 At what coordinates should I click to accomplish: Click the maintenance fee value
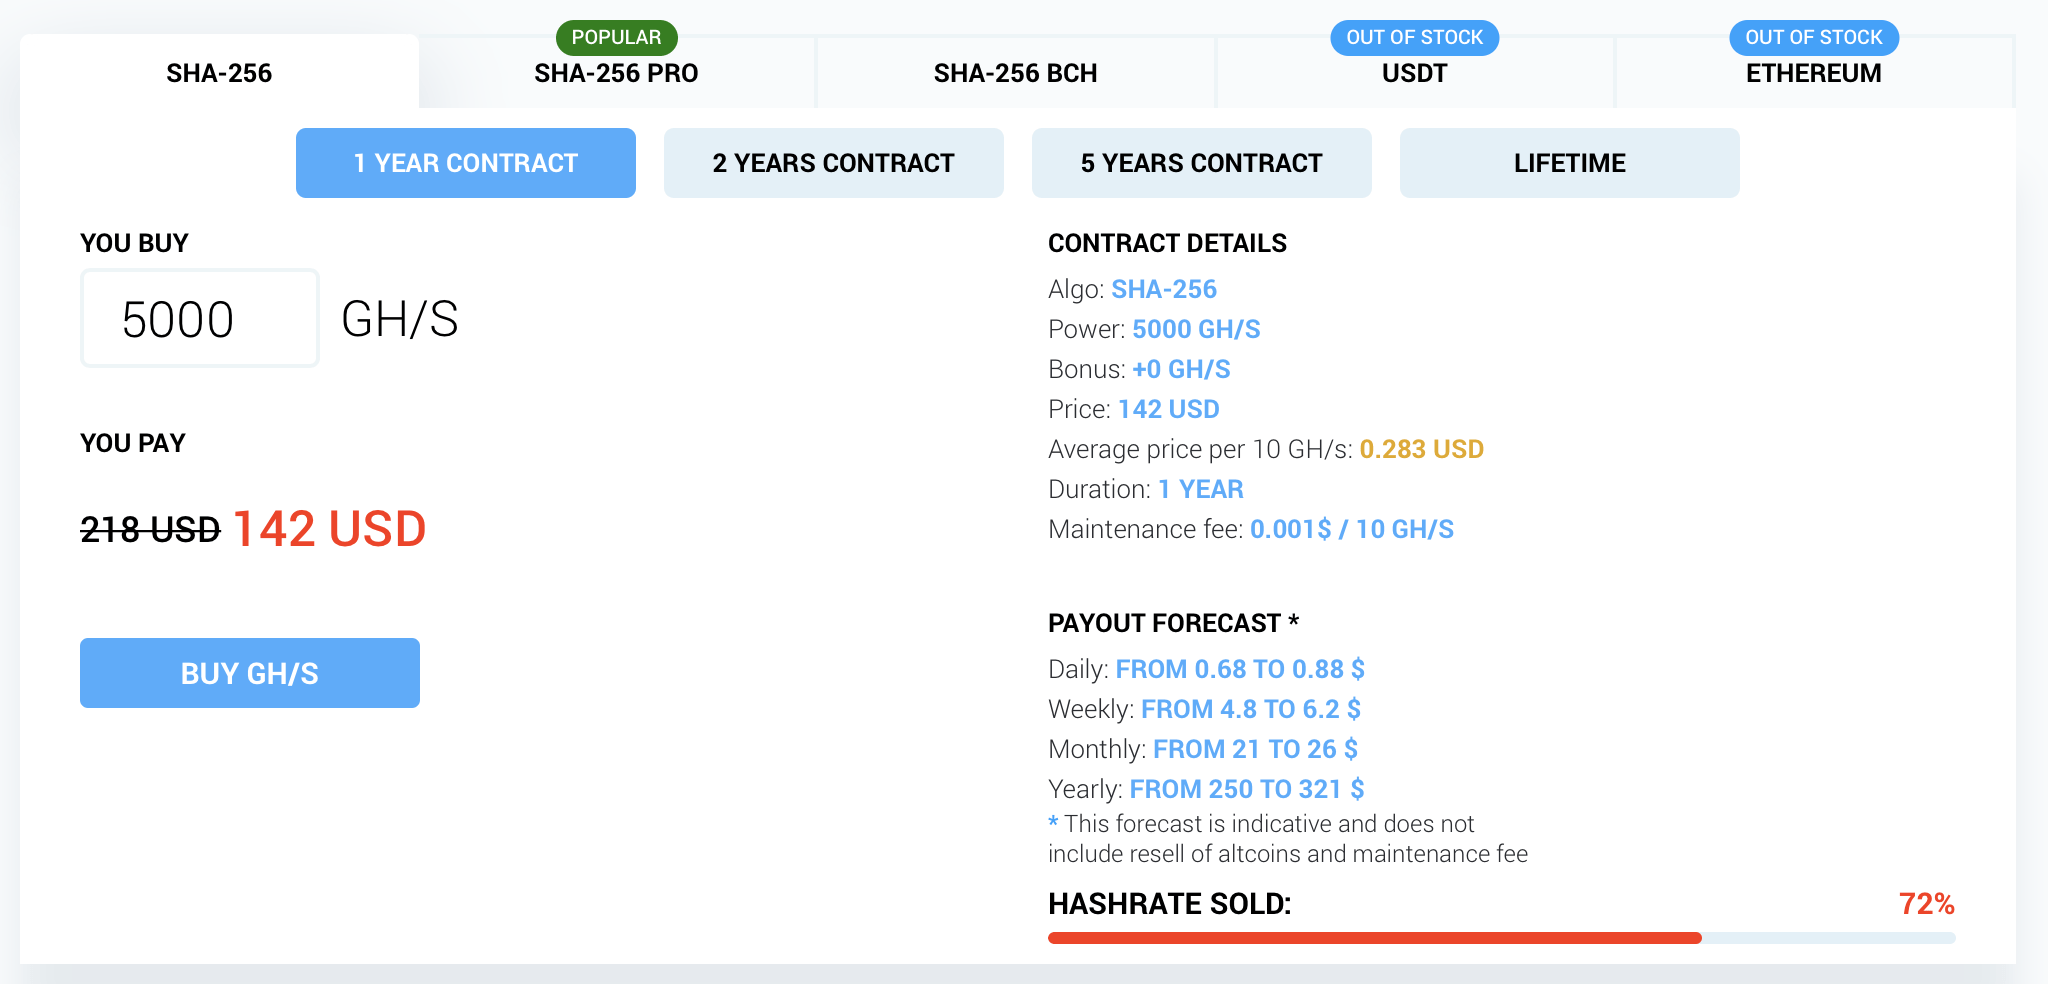point(1352,529)
